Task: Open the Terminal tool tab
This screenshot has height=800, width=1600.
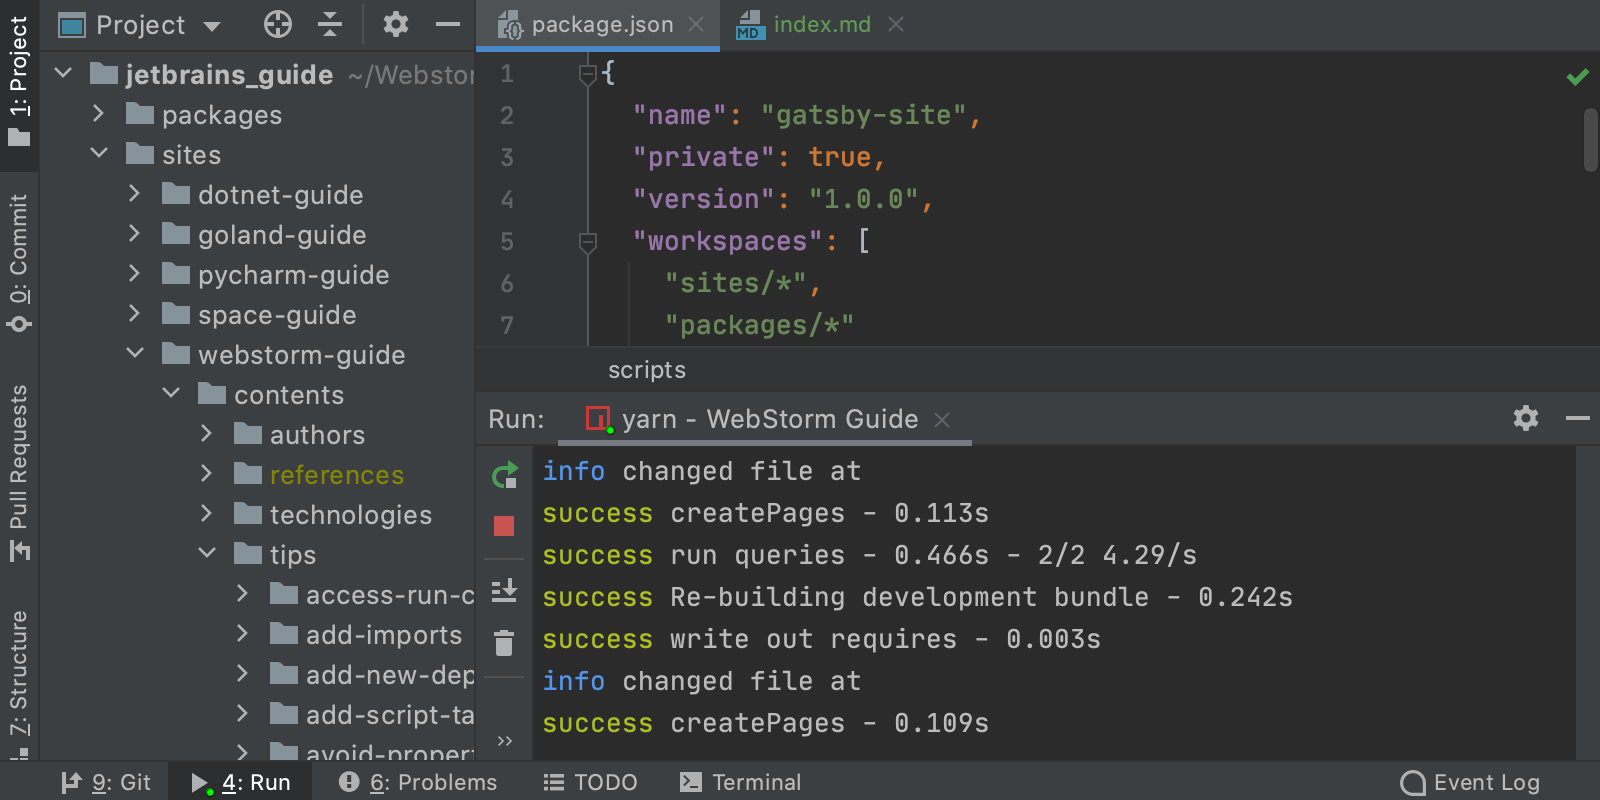Action: point(740,782)
